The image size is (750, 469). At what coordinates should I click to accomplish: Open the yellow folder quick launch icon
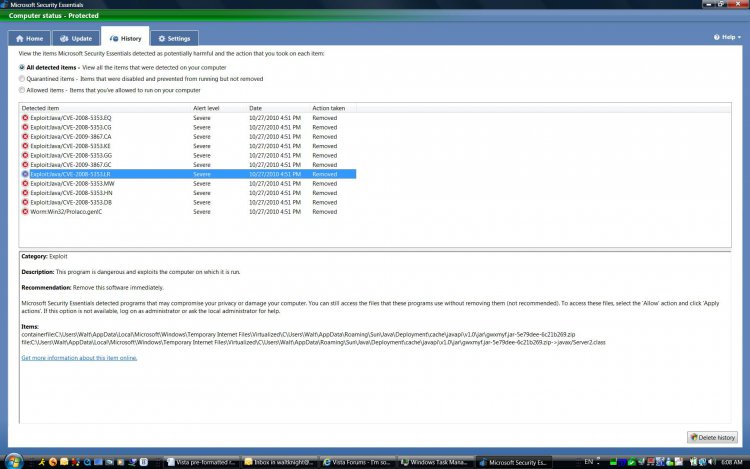[x=64, y=462]
